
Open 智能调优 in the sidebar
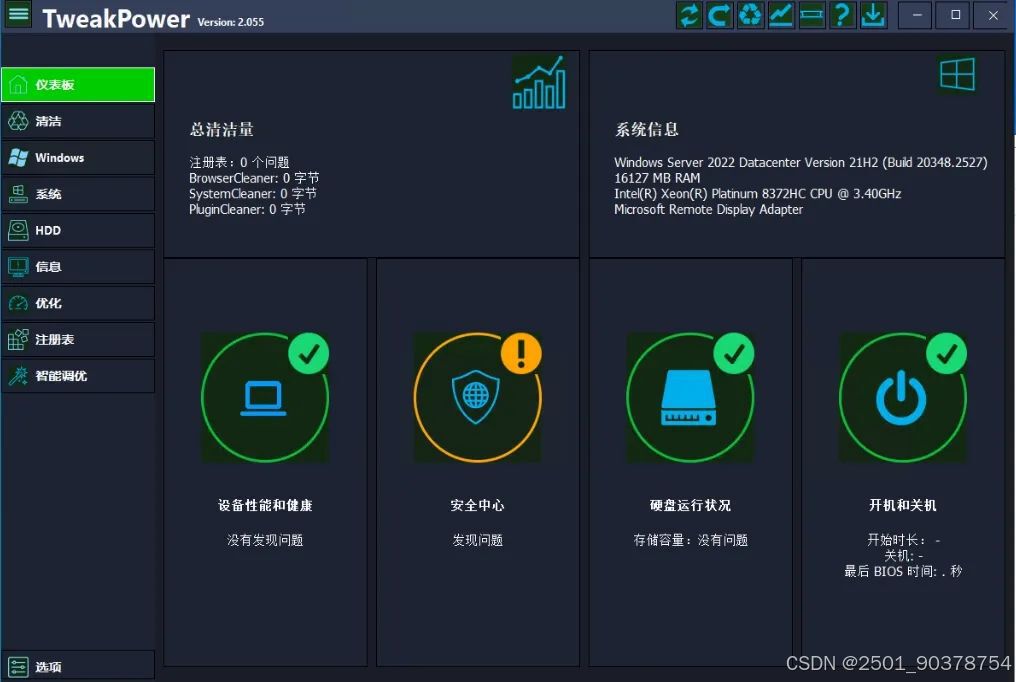pyautogui.click(x=78, y=376)
